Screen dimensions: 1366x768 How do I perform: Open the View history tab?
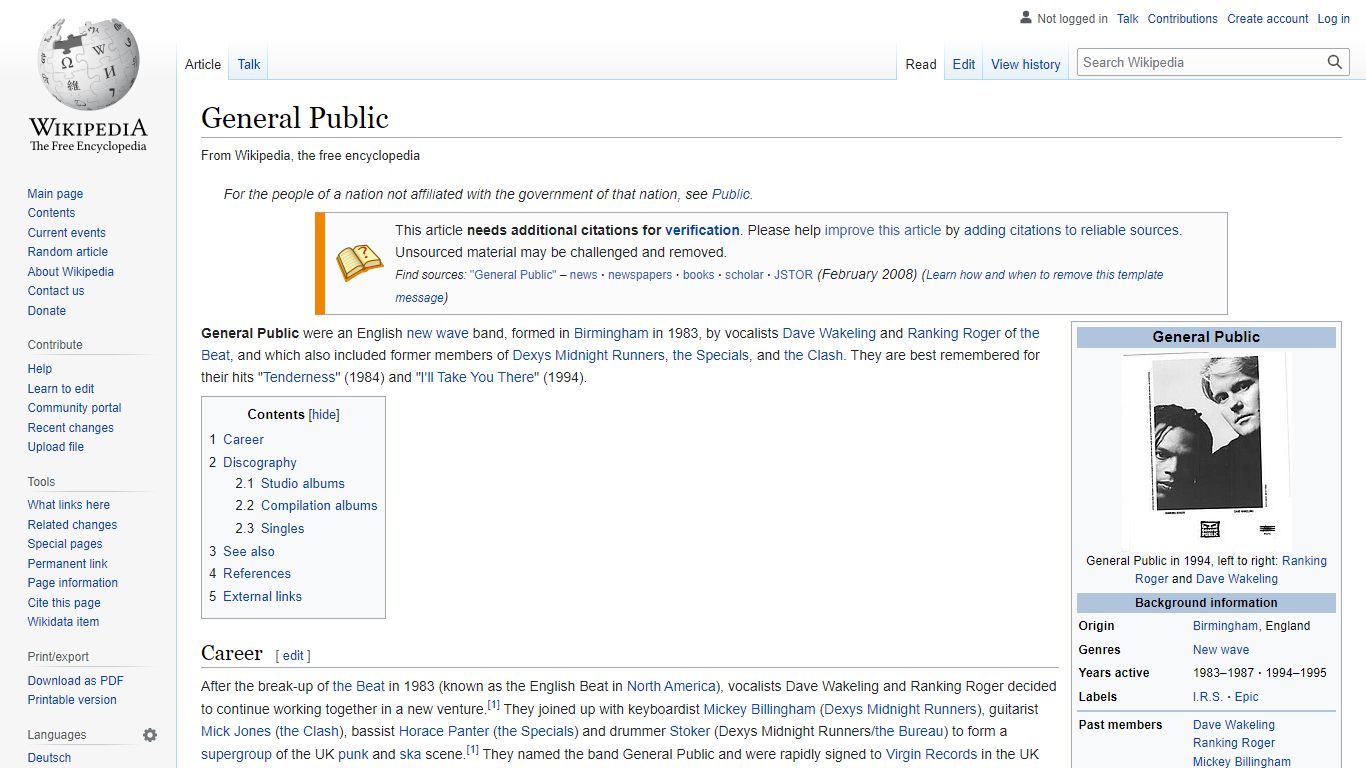point(1025,64)
